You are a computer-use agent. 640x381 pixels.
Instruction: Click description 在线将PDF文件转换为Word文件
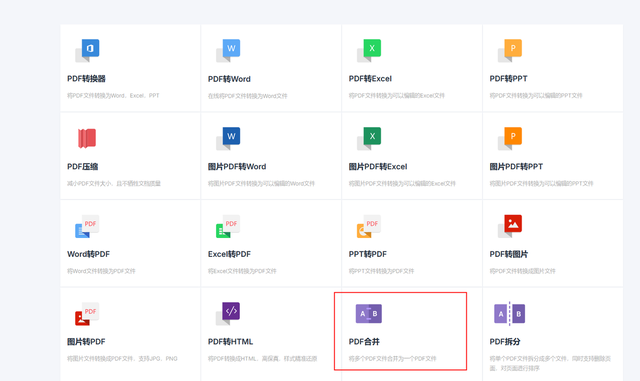(x=247, y=96)
